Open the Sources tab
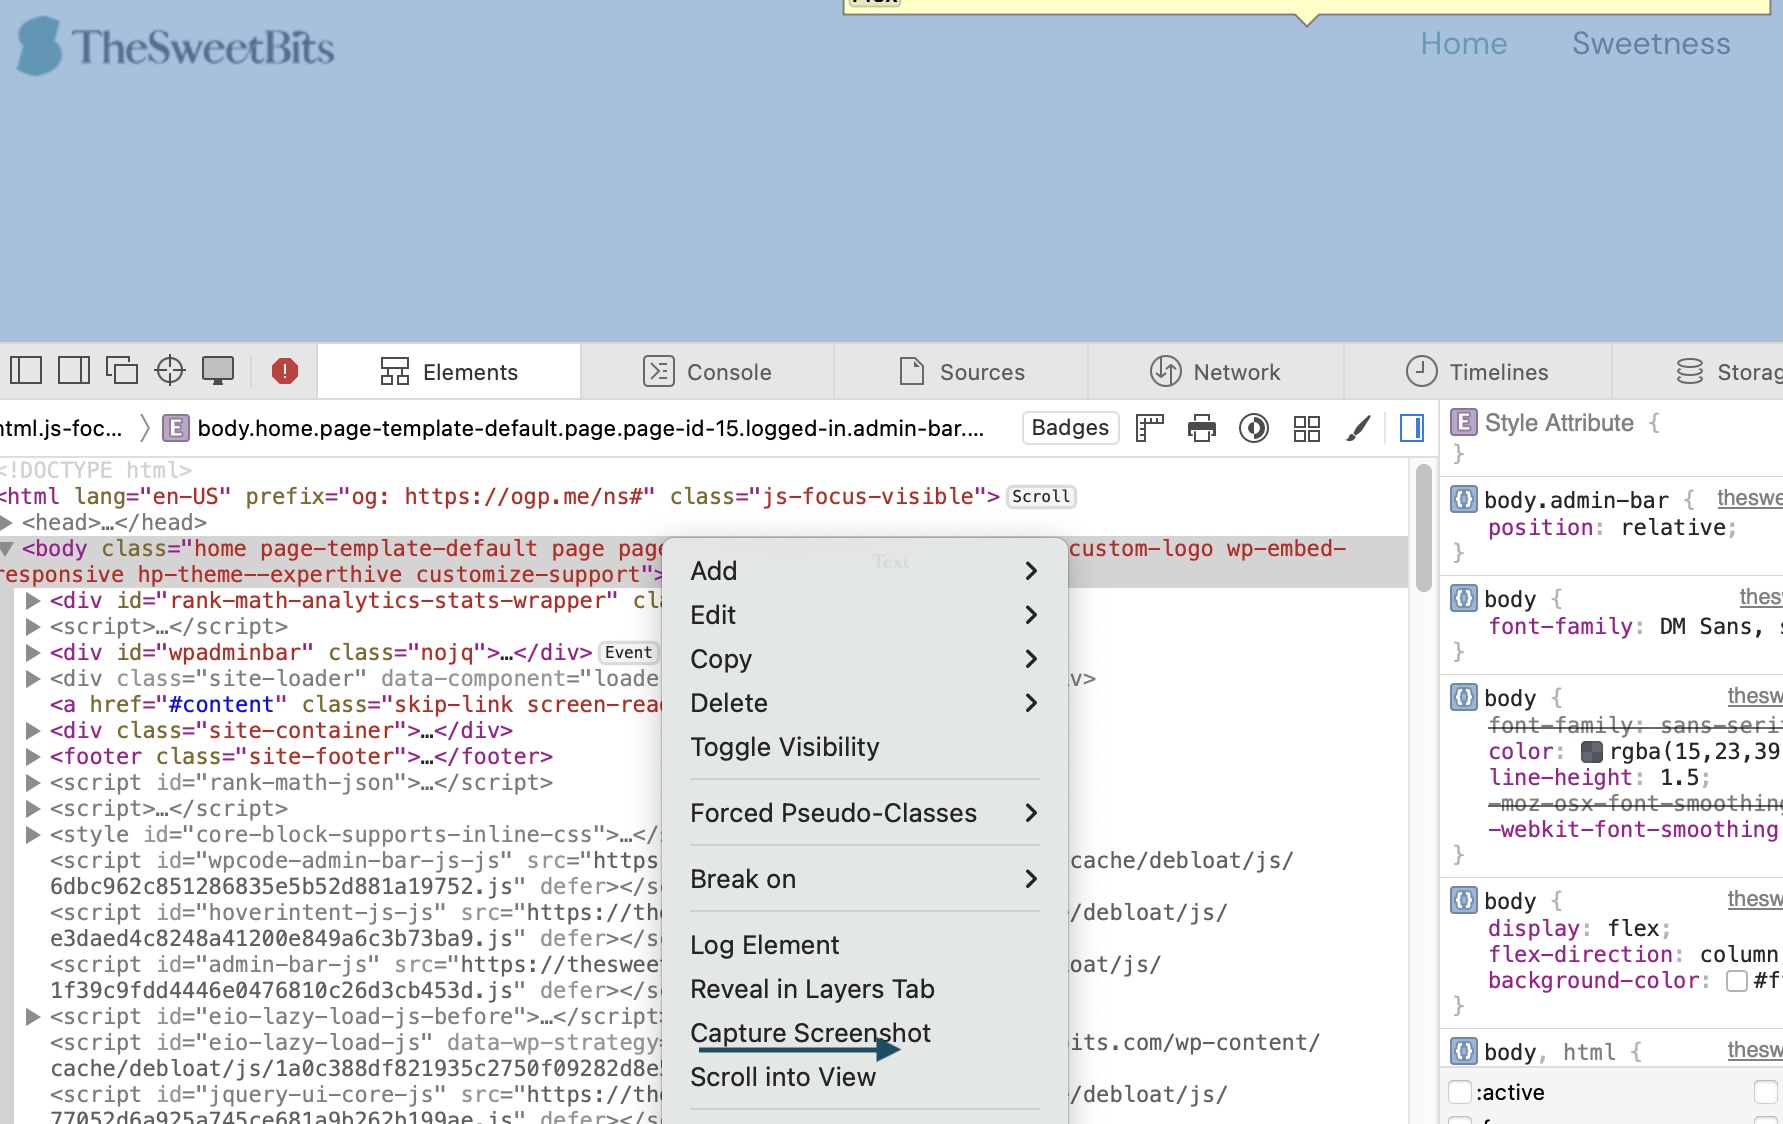The height and width of the screenshot is (1124, 1783). coord(962,372)
